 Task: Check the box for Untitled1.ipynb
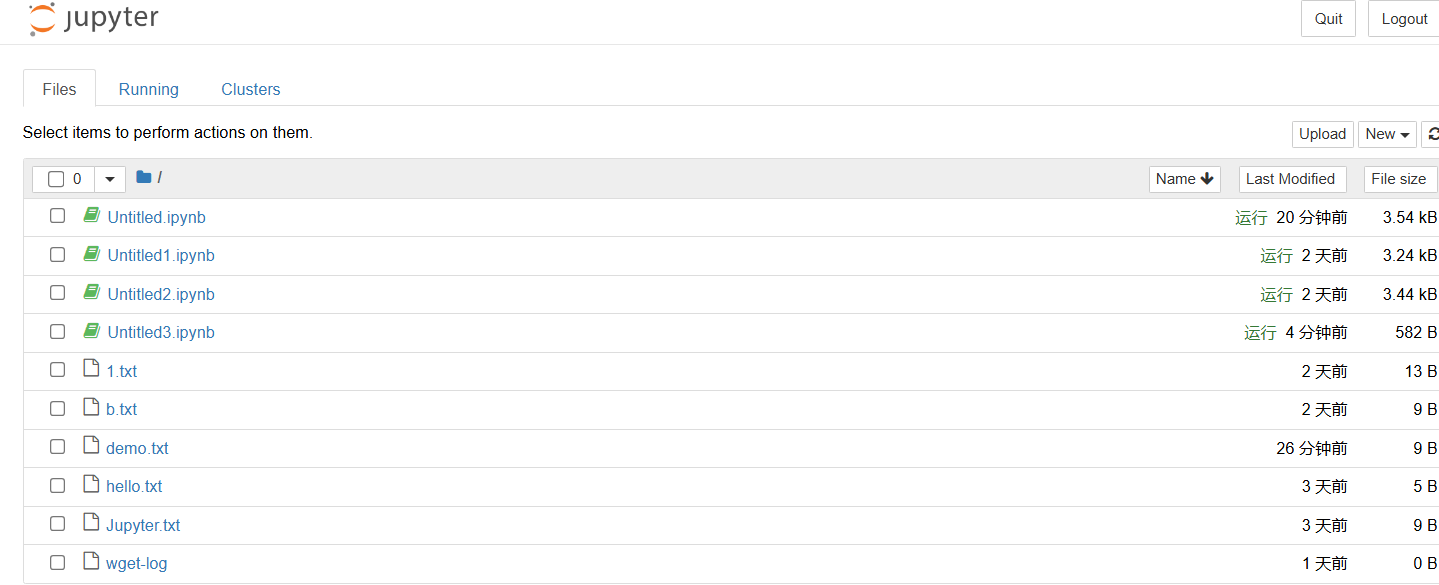point(58,255)
